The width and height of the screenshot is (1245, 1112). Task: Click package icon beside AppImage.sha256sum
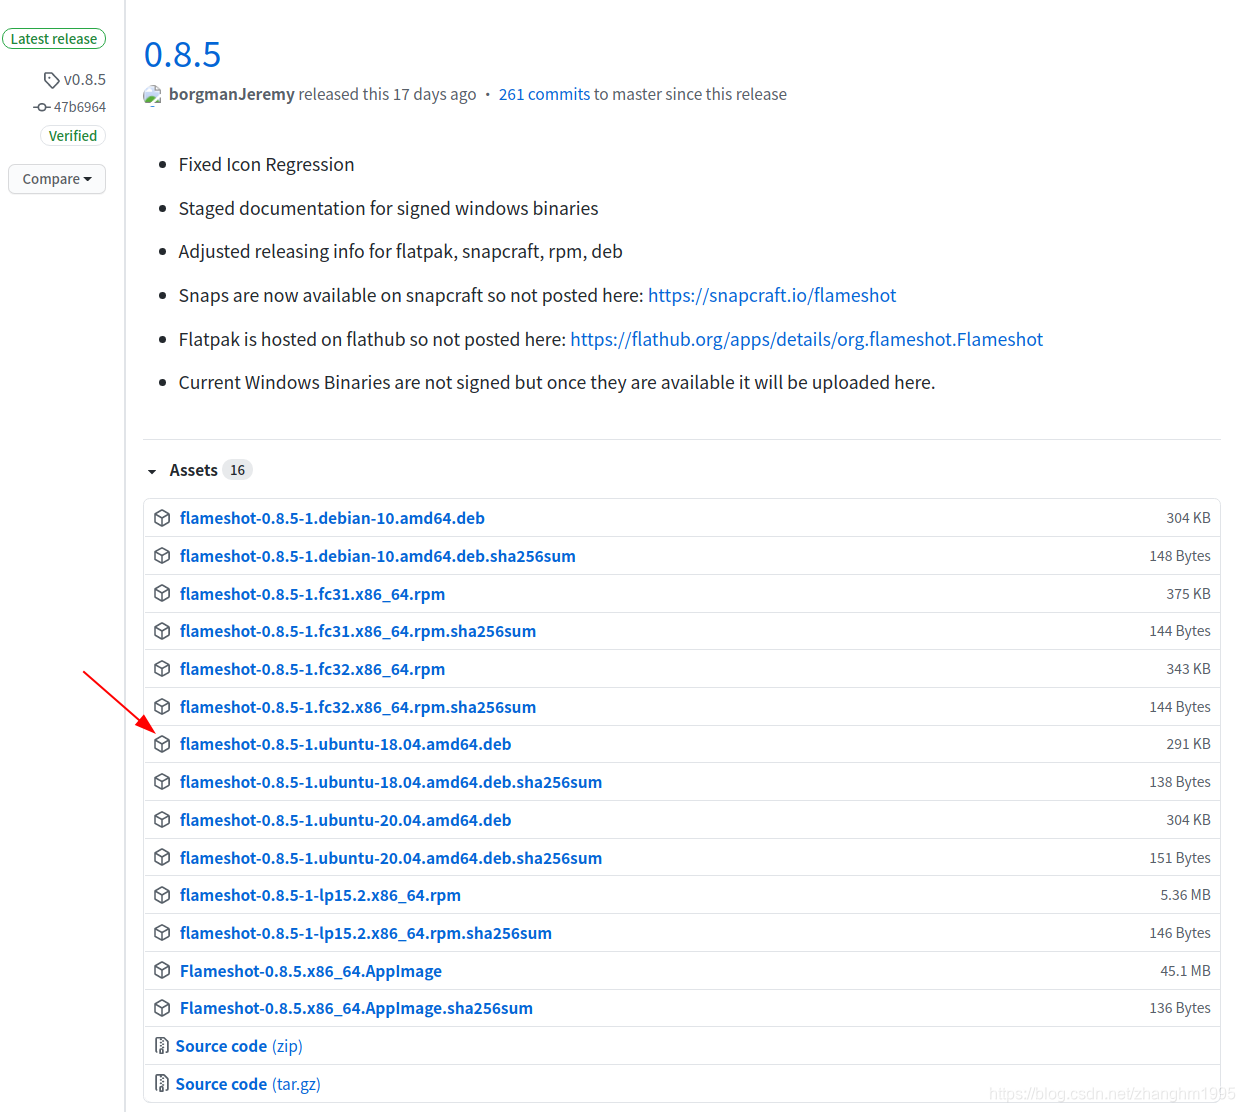pos(162,1008)
